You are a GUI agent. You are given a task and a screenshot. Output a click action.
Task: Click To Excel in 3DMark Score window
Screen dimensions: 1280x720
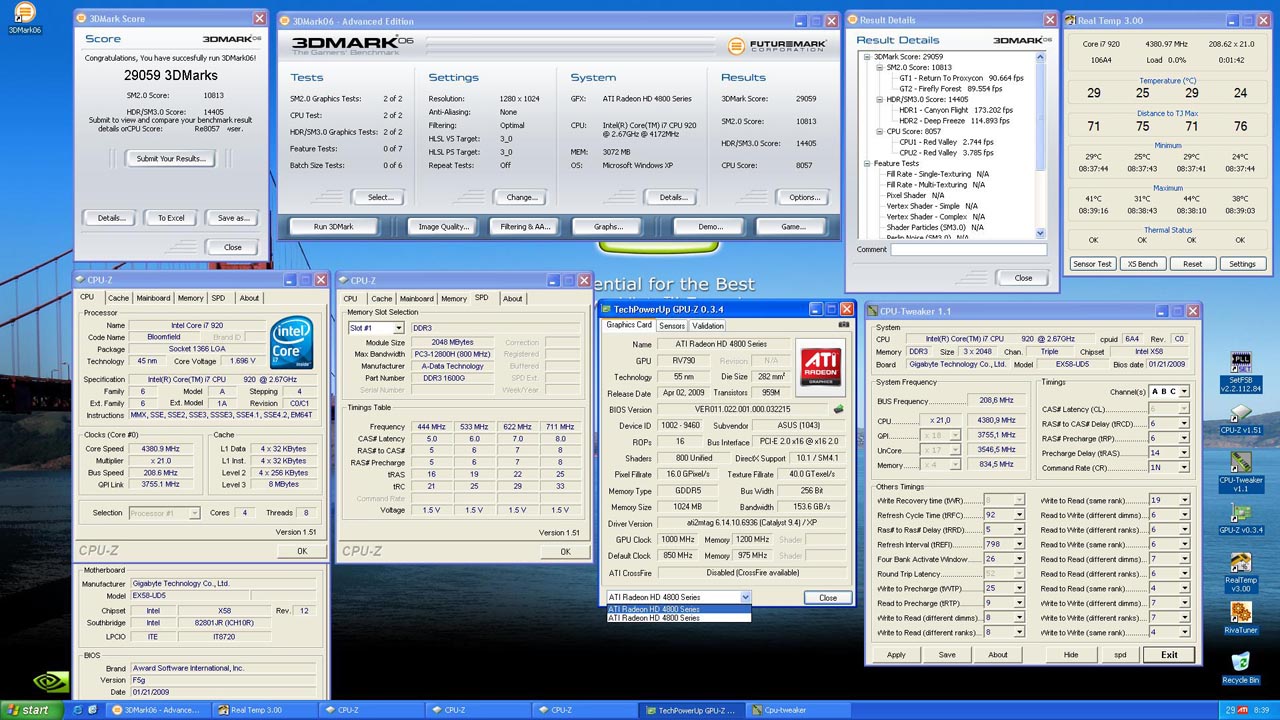[171, 218]
